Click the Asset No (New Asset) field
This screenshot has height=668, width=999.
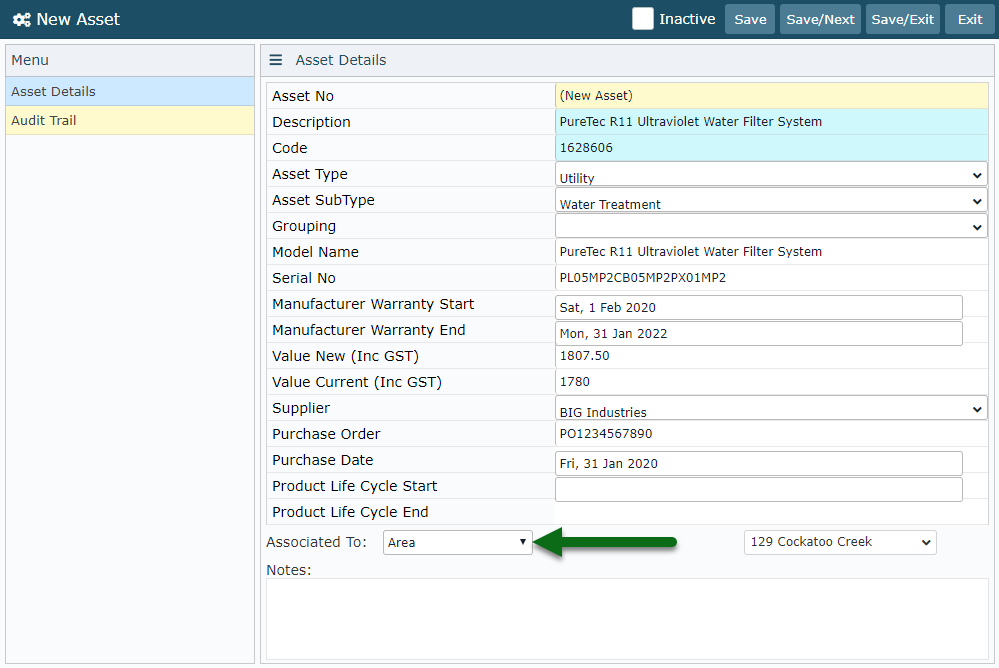772,96
